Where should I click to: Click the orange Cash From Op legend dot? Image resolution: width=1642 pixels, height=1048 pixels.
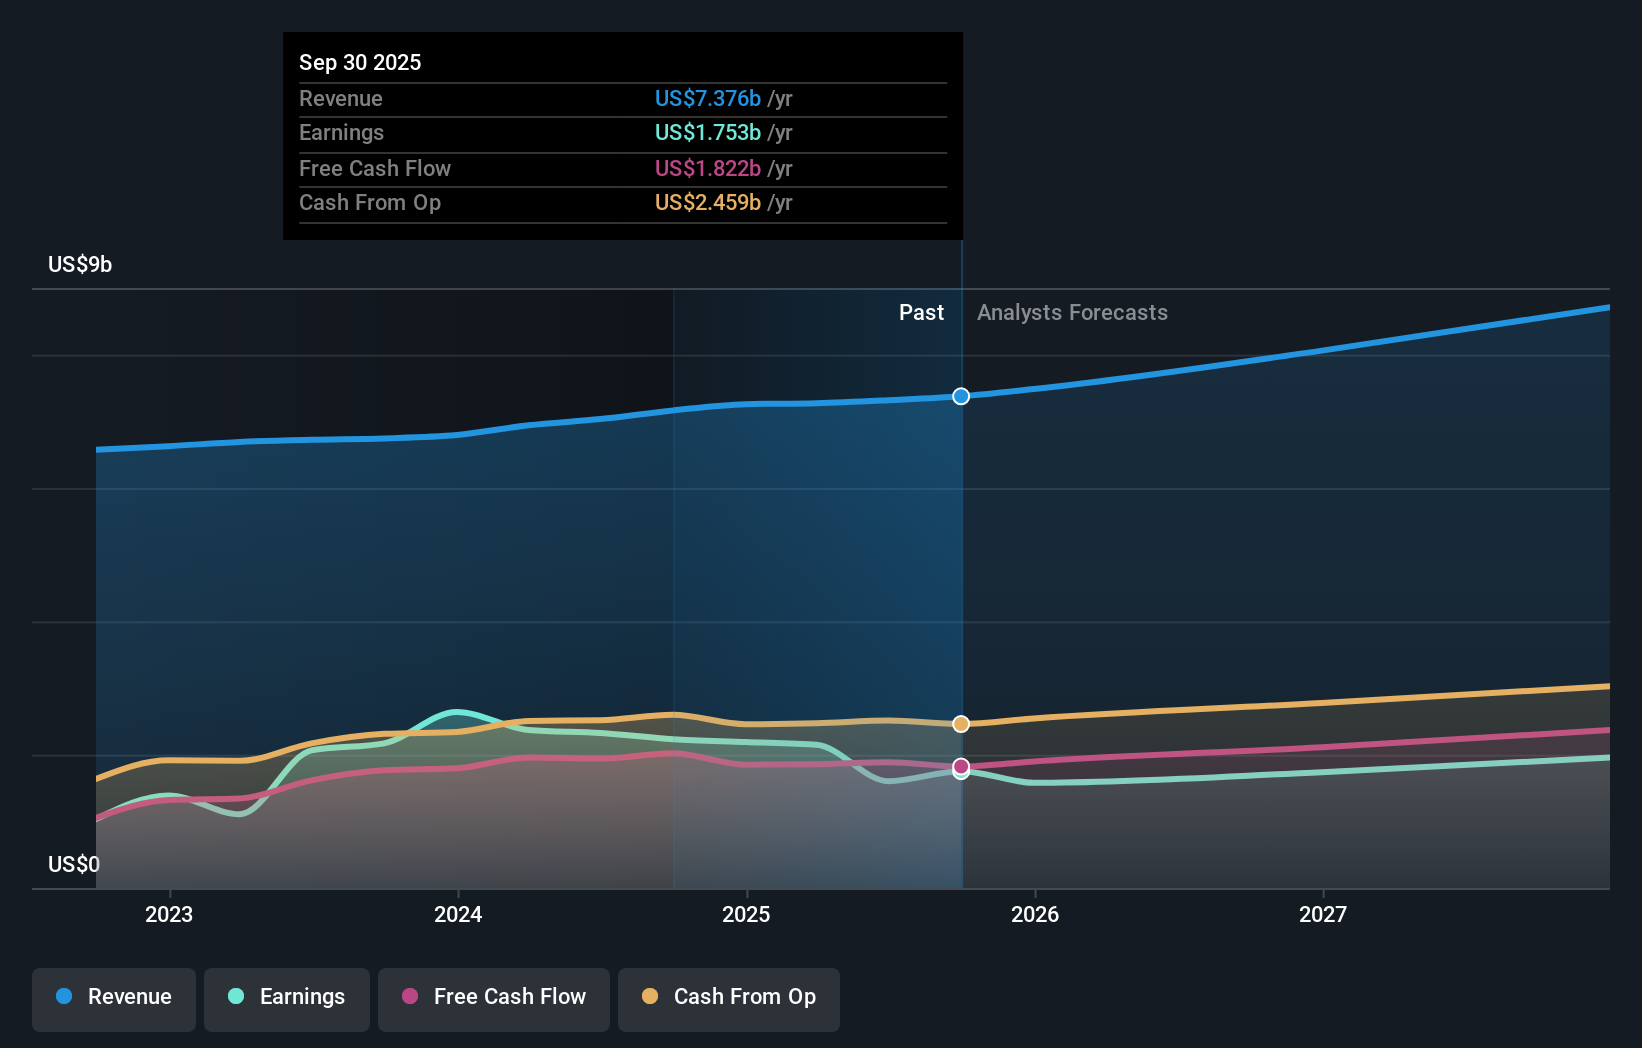pos(650,996)
